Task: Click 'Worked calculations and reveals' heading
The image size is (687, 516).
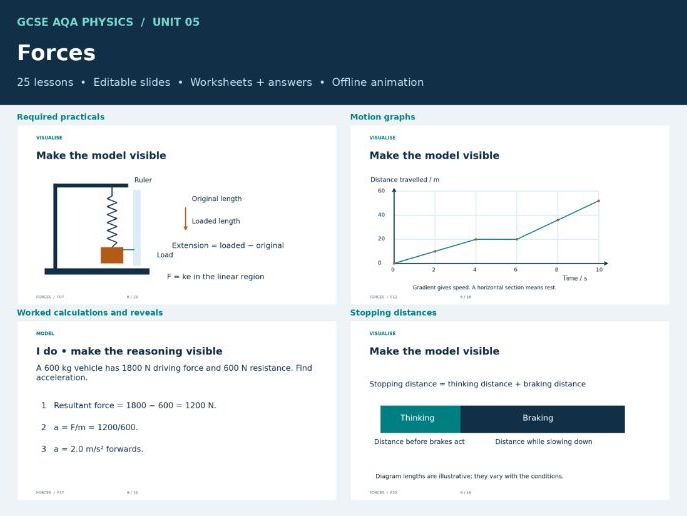Action: tap(90, 313)
